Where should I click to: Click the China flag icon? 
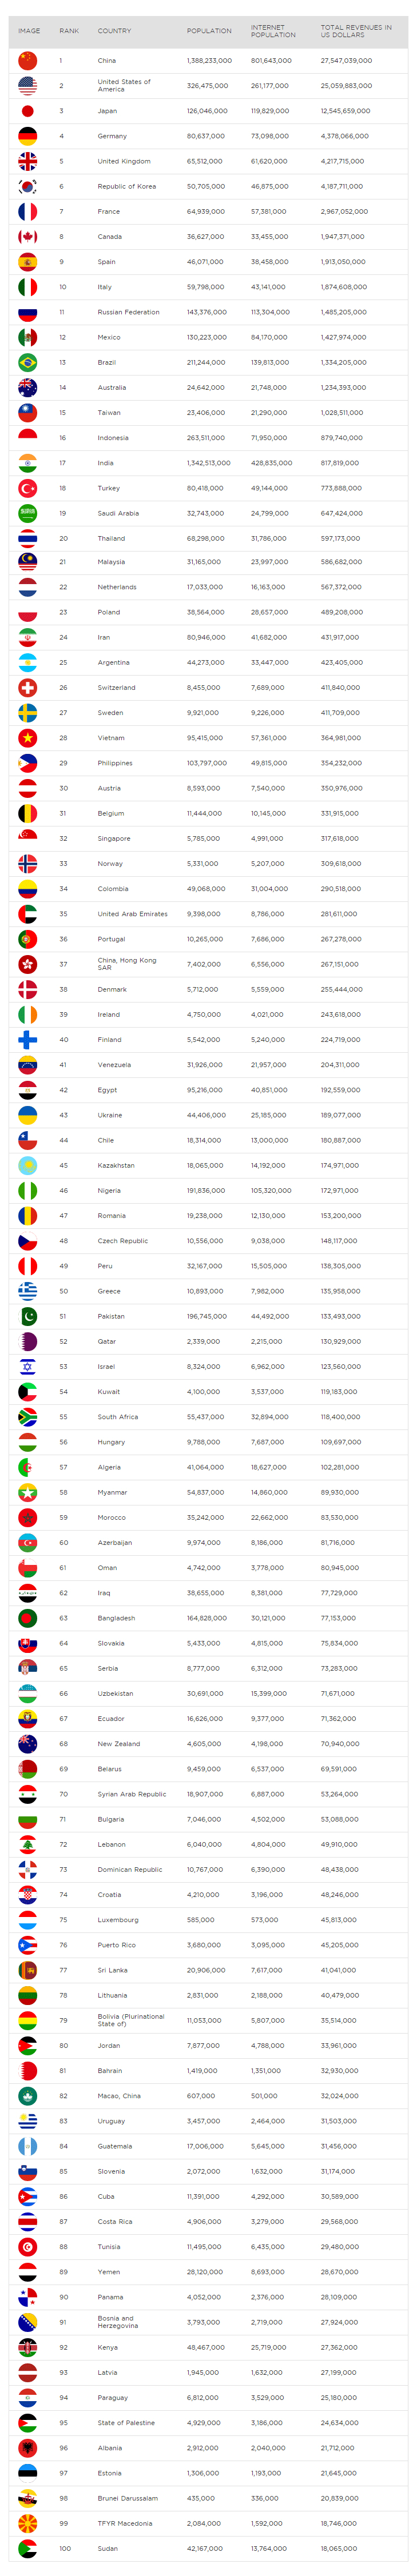click(x=28, y=61)
